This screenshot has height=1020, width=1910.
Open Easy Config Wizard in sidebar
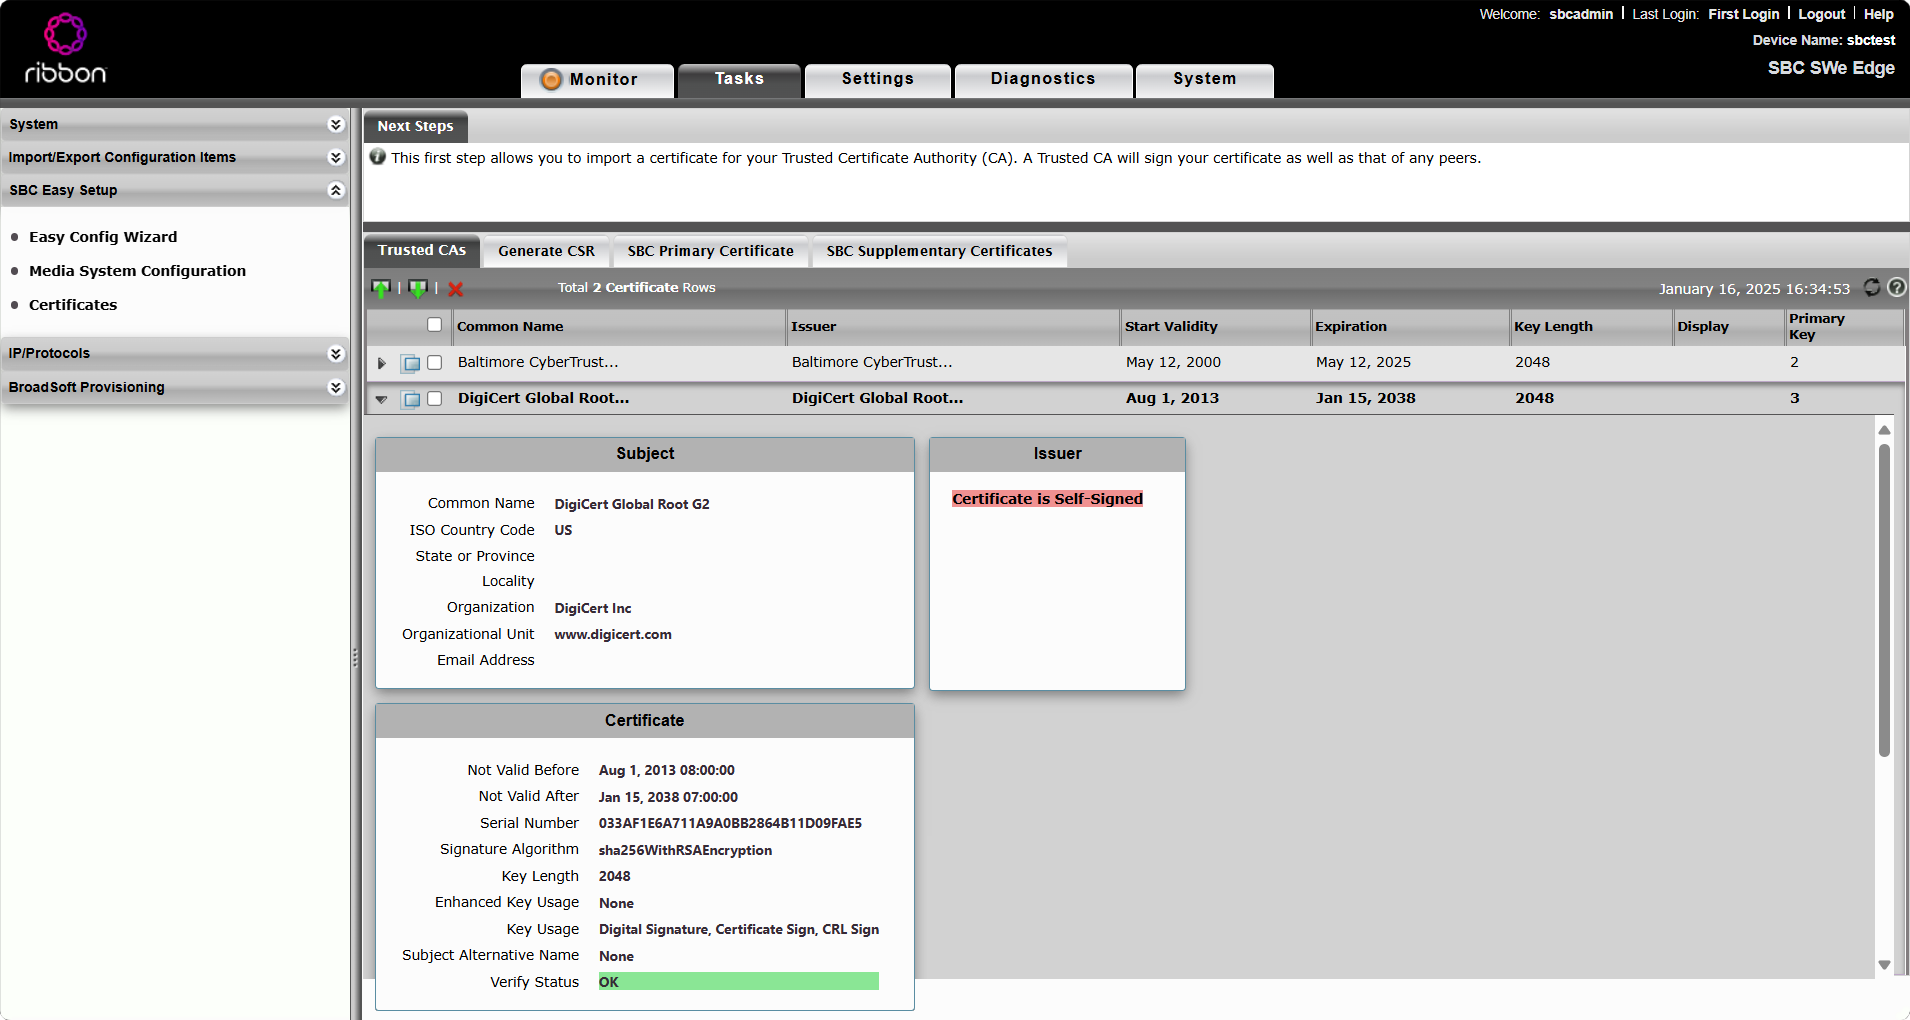click(x=103, y=237)
